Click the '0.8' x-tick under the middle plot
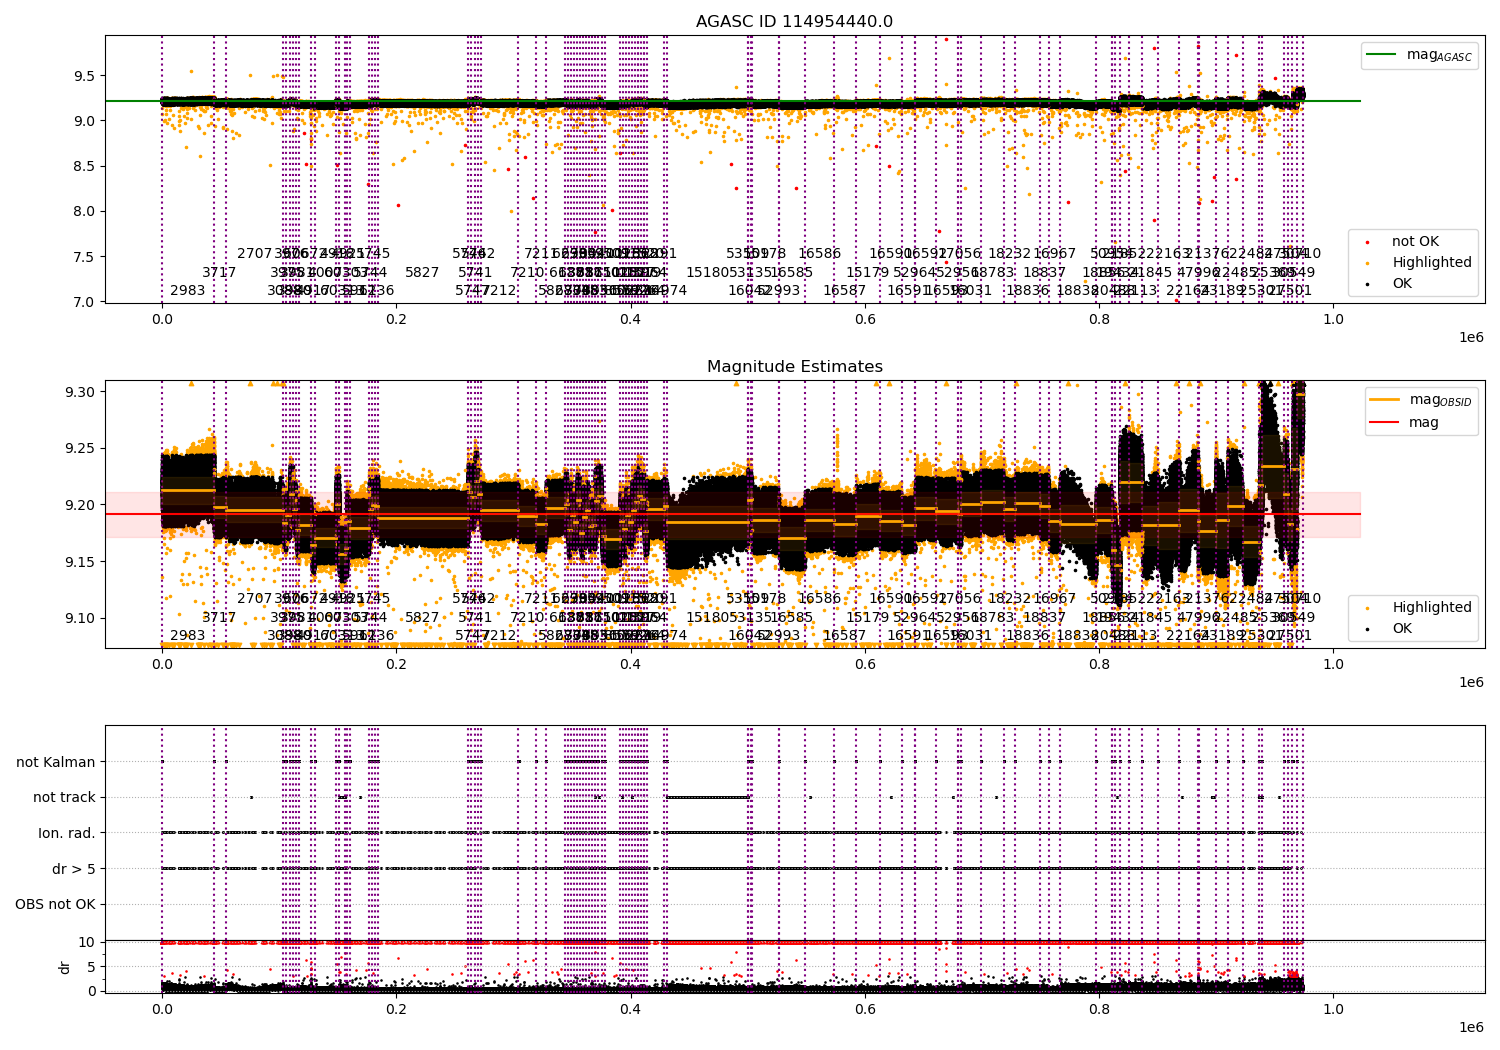The height and width of the screenshot is (1050, 1500). tap(1099, 664)
